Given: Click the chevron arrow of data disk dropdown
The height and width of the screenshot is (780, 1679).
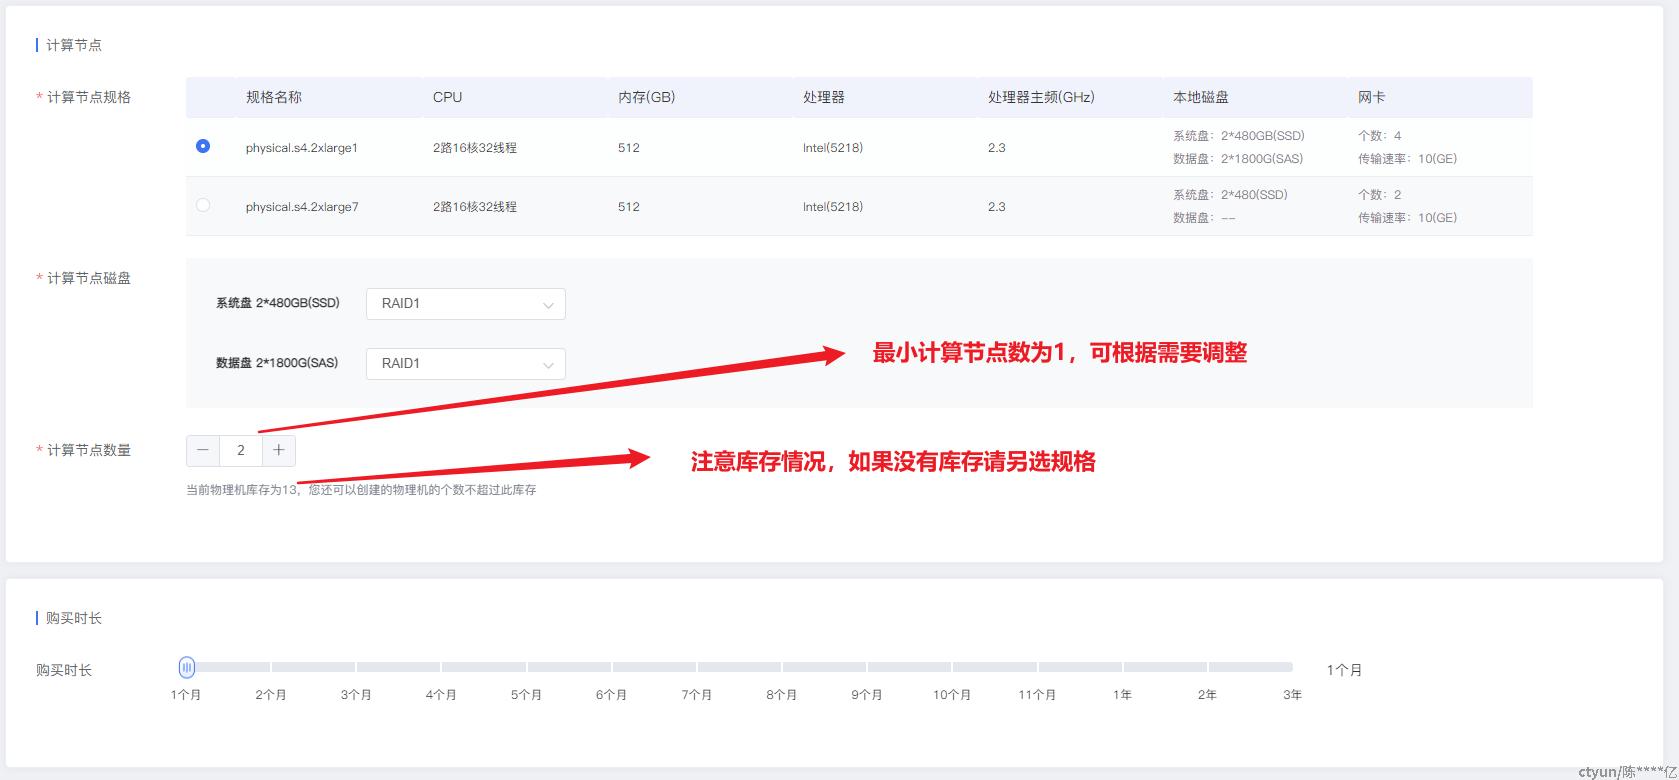Looking at the screenshot, I should coord(548,365).
